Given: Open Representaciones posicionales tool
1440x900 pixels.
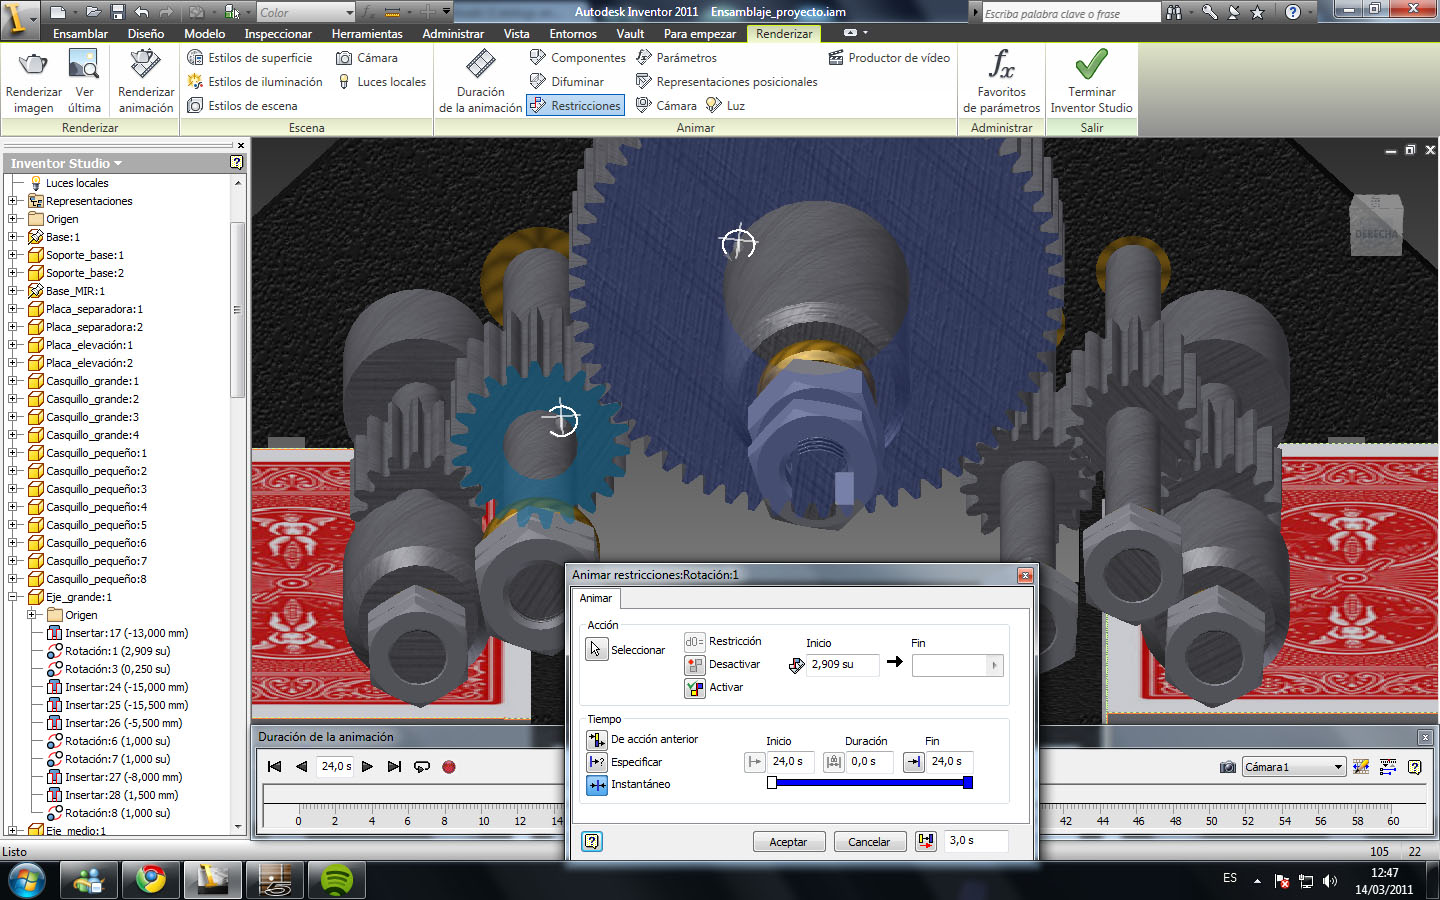Looking at the screenshot, I should pos(727,82).
